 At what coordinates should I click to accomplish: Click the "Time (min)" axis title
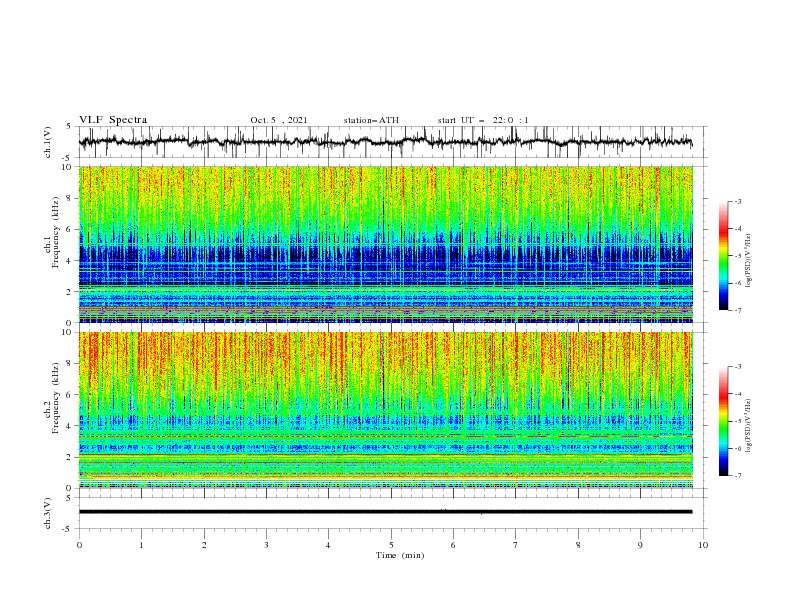pos(400,555)
